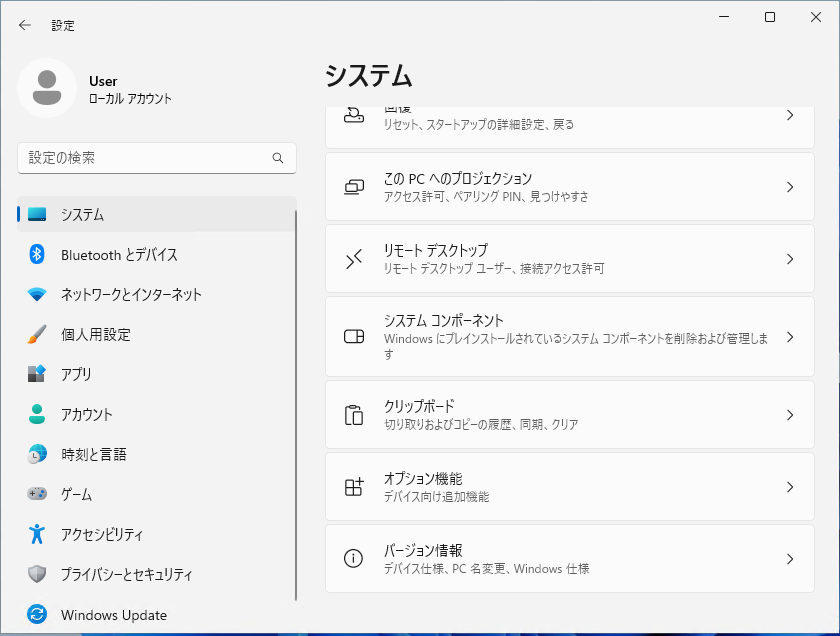Open chevron for オプション機能
The height and width of the screenshot is (636, 840).
point(790,487)
